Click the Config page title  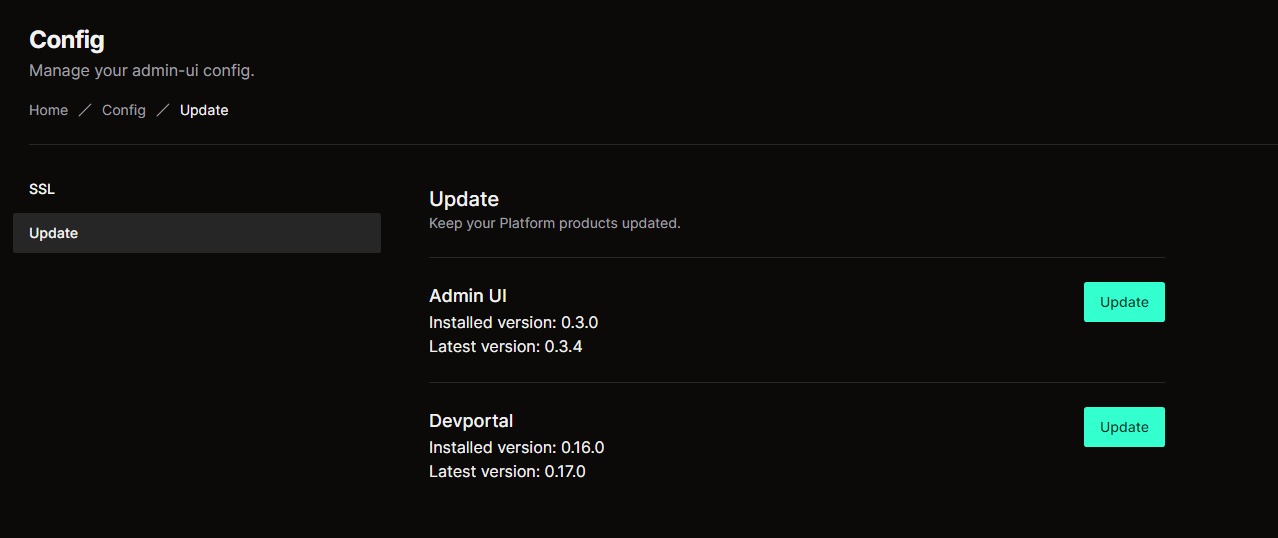67,40
